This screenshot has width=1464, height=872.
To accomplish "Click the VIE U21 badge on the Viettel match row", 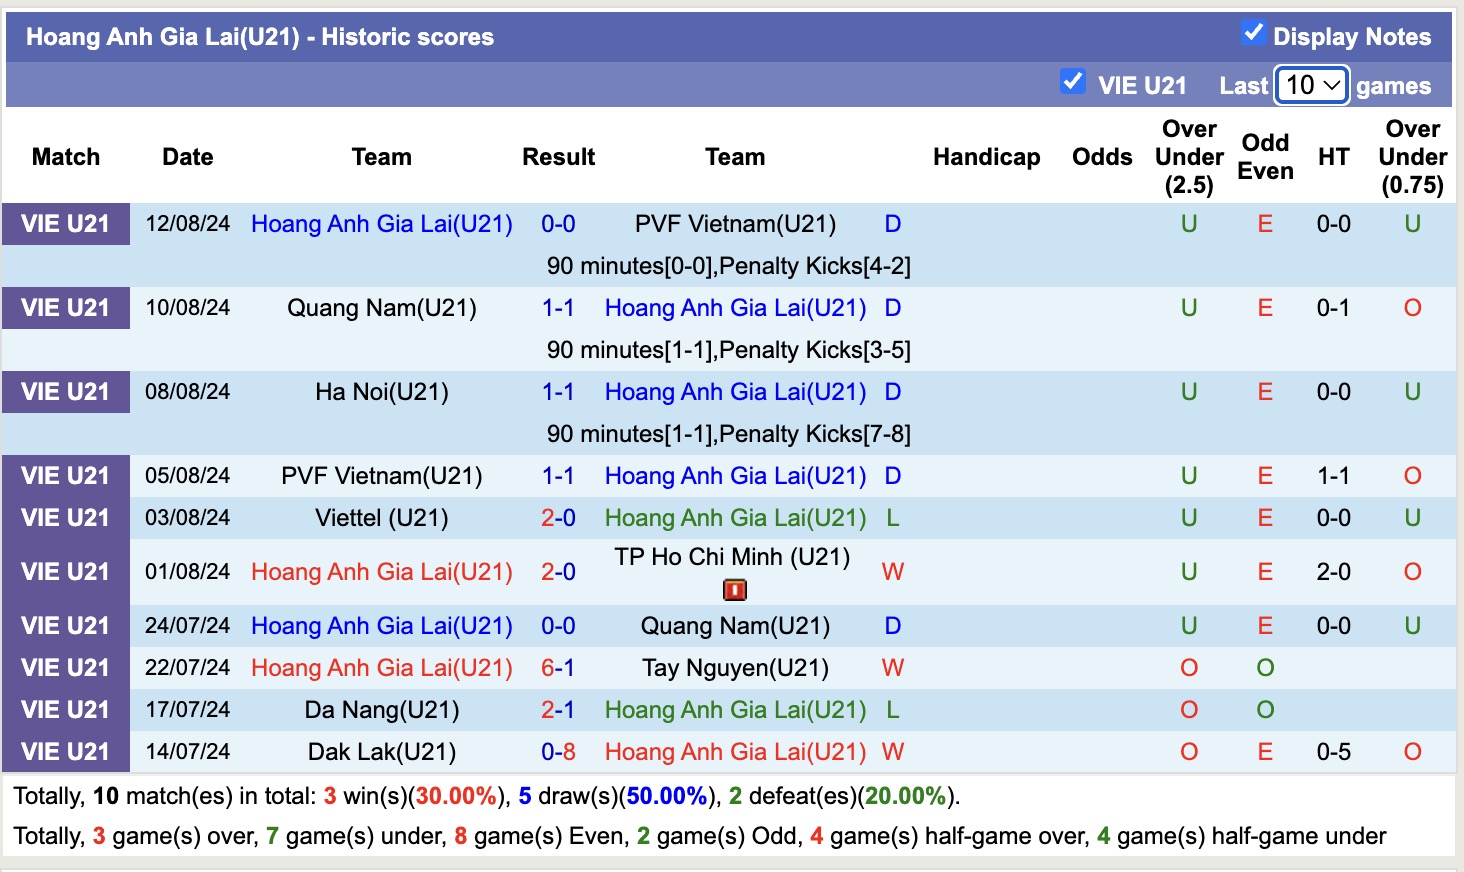I will (66, 518).
